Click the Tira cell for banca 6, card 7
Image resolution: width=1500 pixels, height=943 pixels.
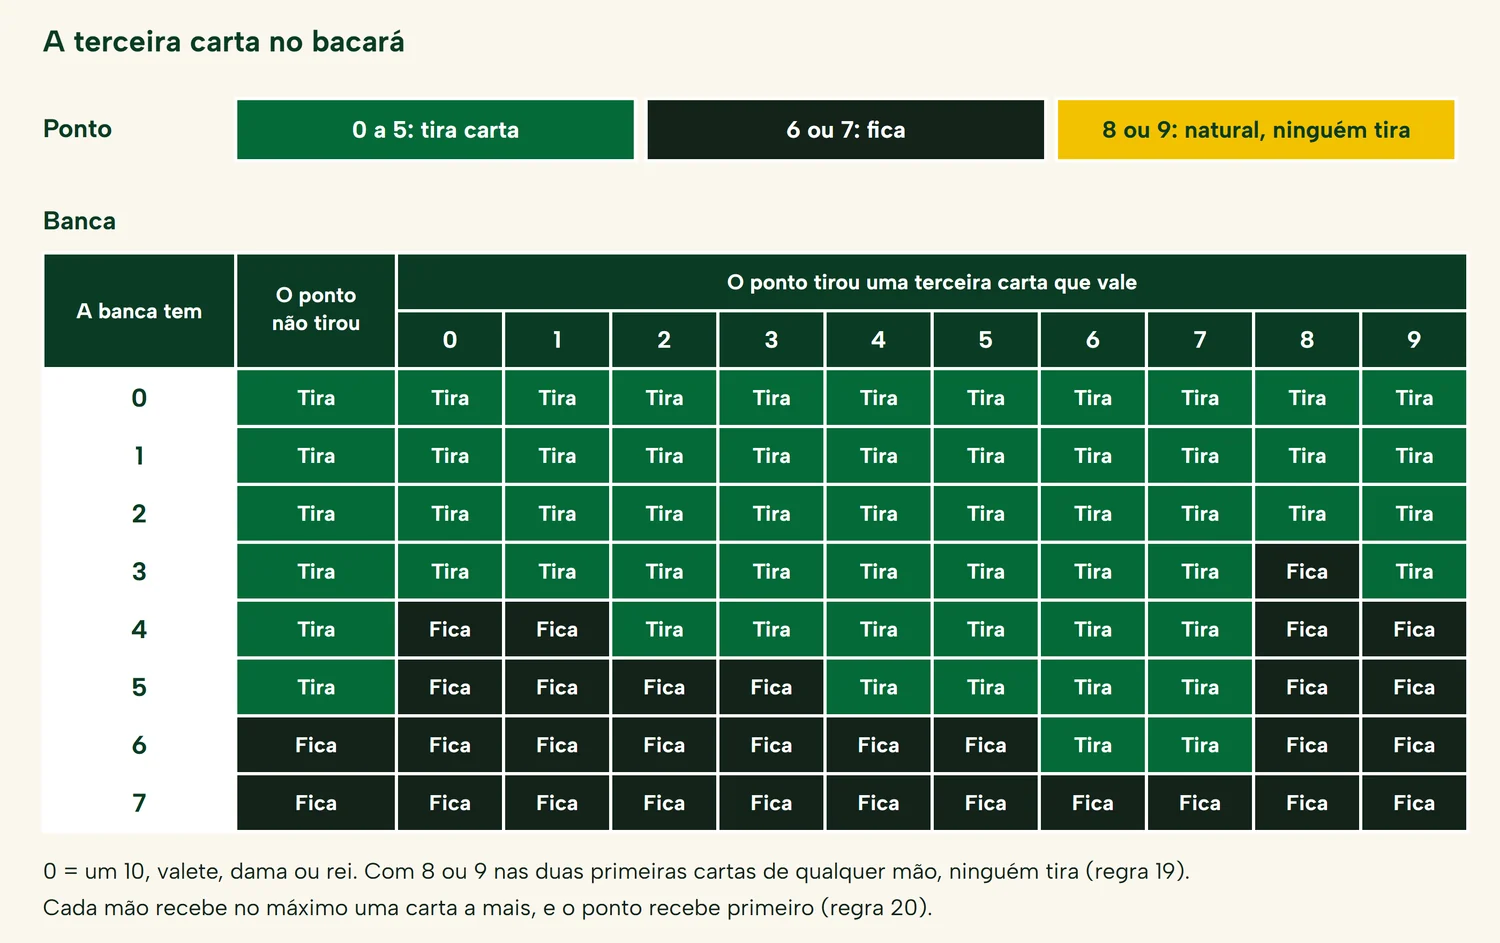coord(1200,745)
